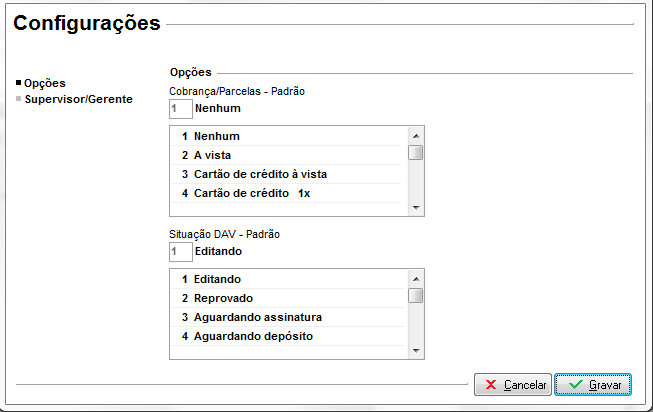Click the Gravar save button
653x412 pixels.
[593, 384]
